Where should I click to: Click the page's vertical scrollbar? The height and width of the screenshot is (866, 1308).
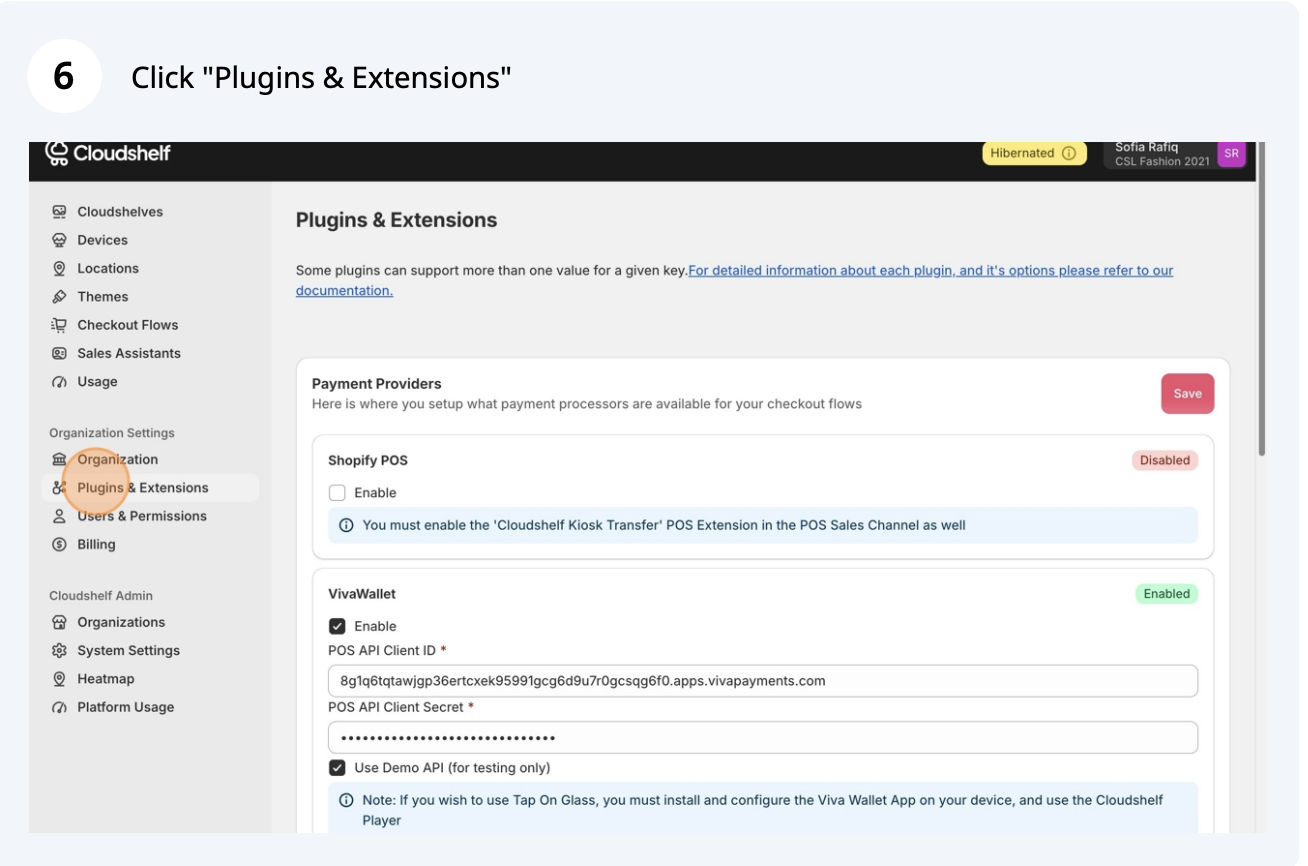pyautogui.click(x=1262, y=300)
